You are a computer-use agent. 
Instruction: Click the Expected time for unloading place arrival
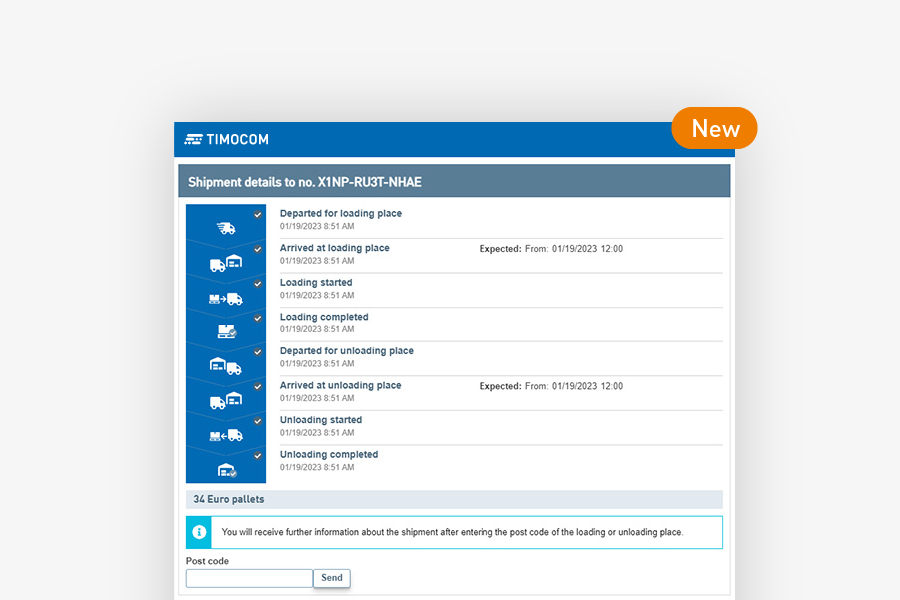pos(551,386)
